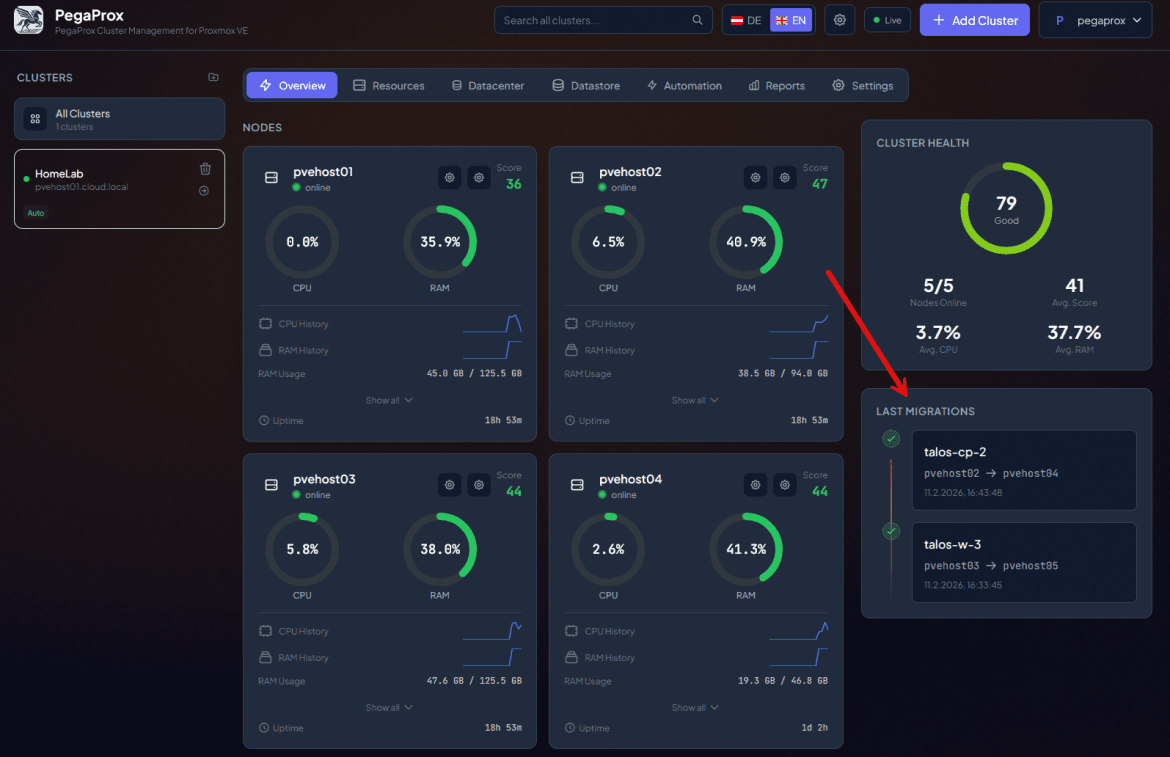Expand Show all on pvehost04 card

pos(695,708)
